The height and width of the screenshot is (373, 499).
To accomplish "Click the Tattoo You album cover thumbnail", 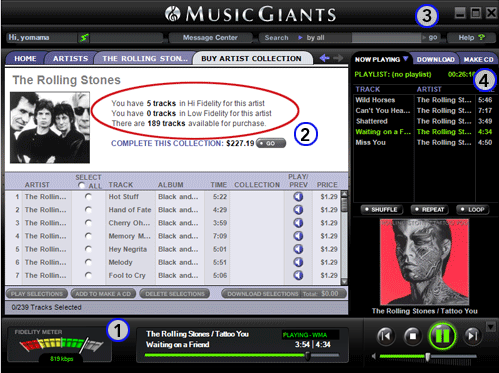I will [425, 262].
